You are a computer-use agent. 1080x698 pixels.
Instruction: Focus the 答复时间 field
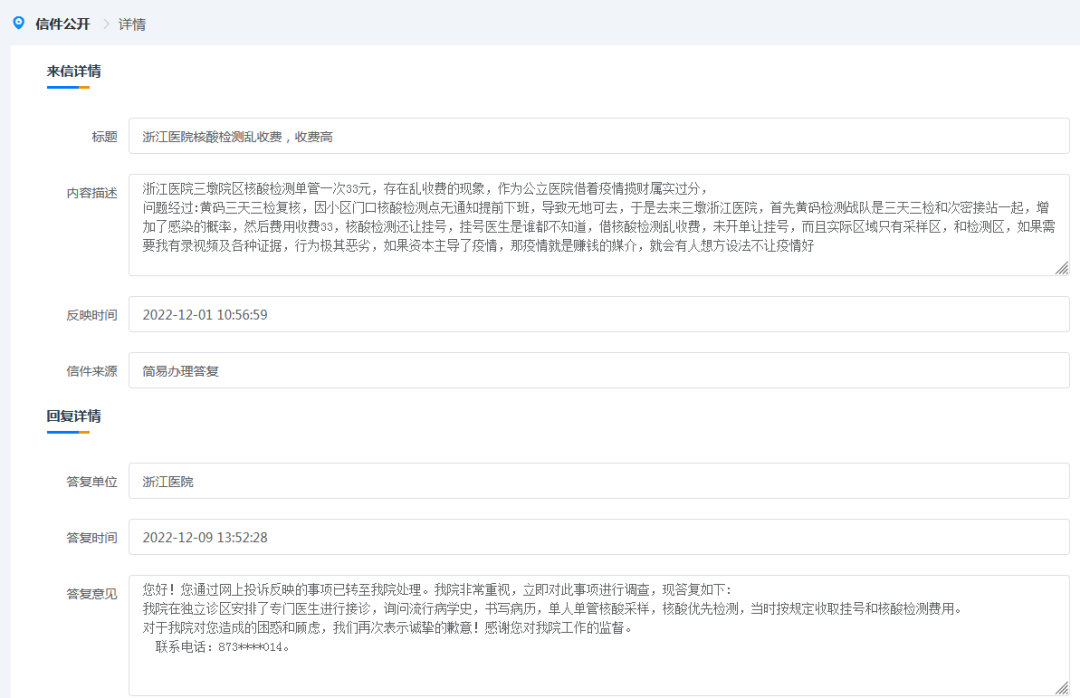click(x=599, y=537)
